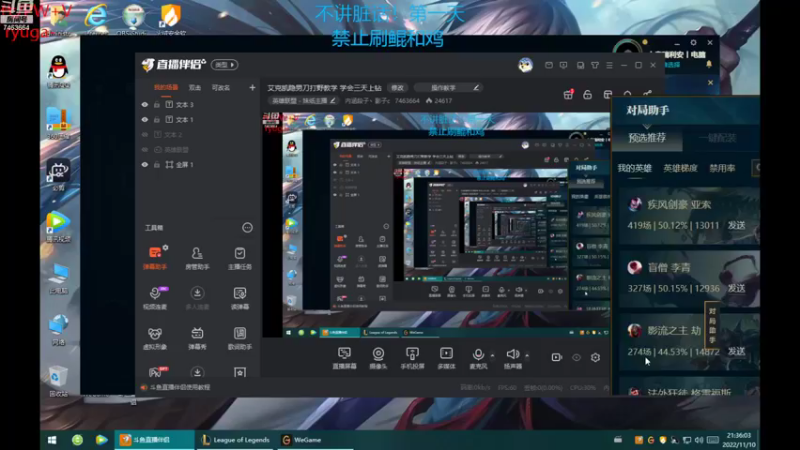Toggle visibility of 文本 1 layer
Screen dimensions: 800x450
point(145,119)
